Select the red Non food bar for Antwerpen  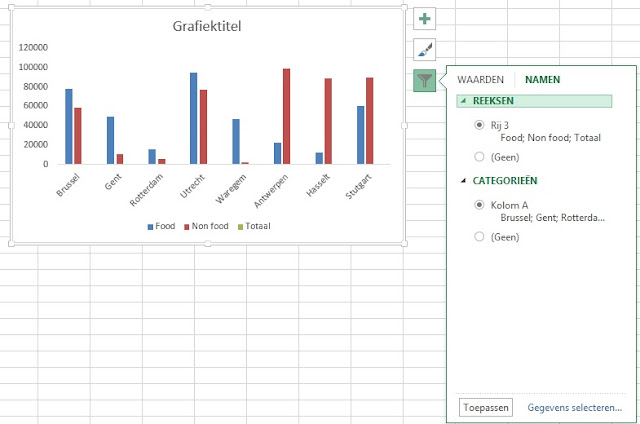[287, 116]
